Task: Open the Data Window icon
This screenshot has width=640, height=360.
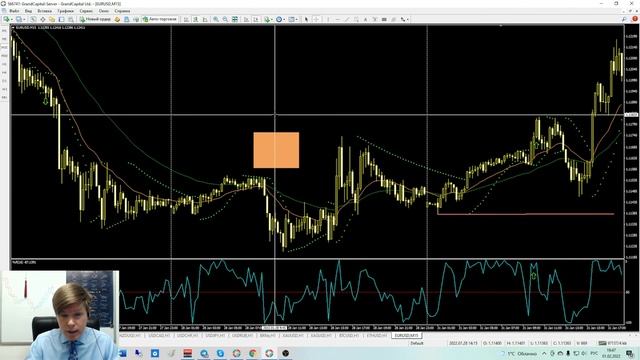Action: pos(42,19)
